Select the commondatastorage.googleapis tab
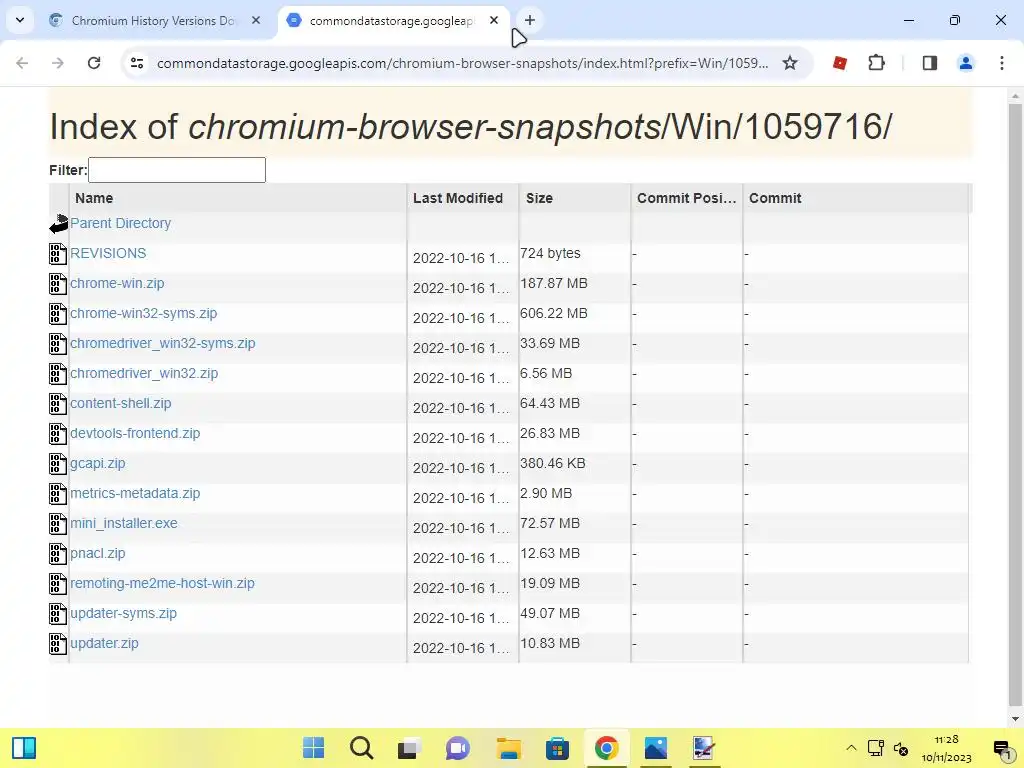This screenshot has height=768, width=1024. (392, 21)
